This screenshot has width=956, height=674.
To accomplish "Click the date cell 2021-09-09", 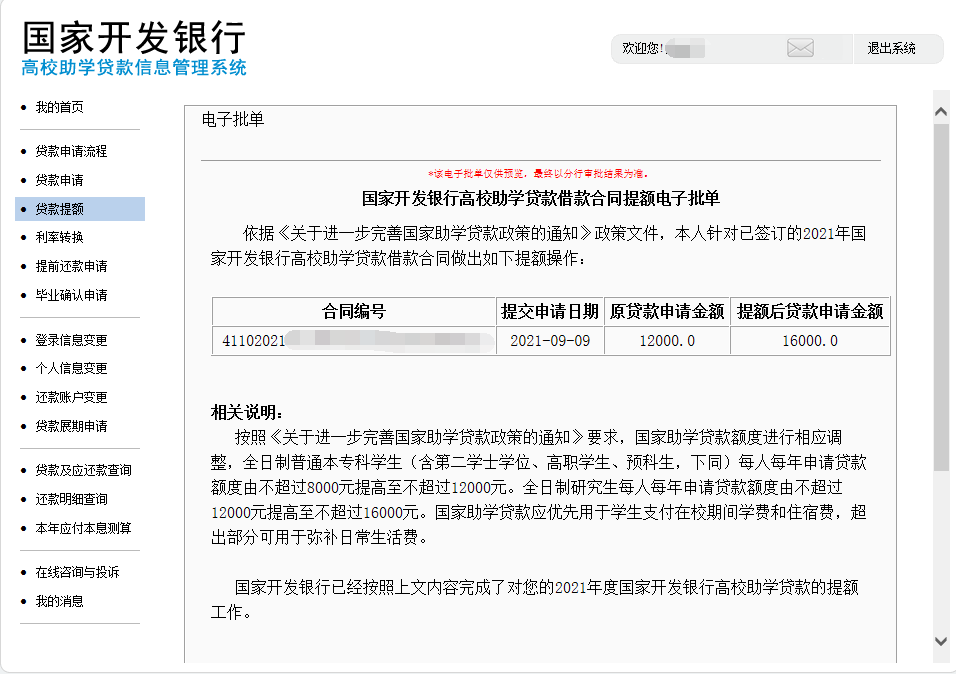I will click(x=550, y=341).
